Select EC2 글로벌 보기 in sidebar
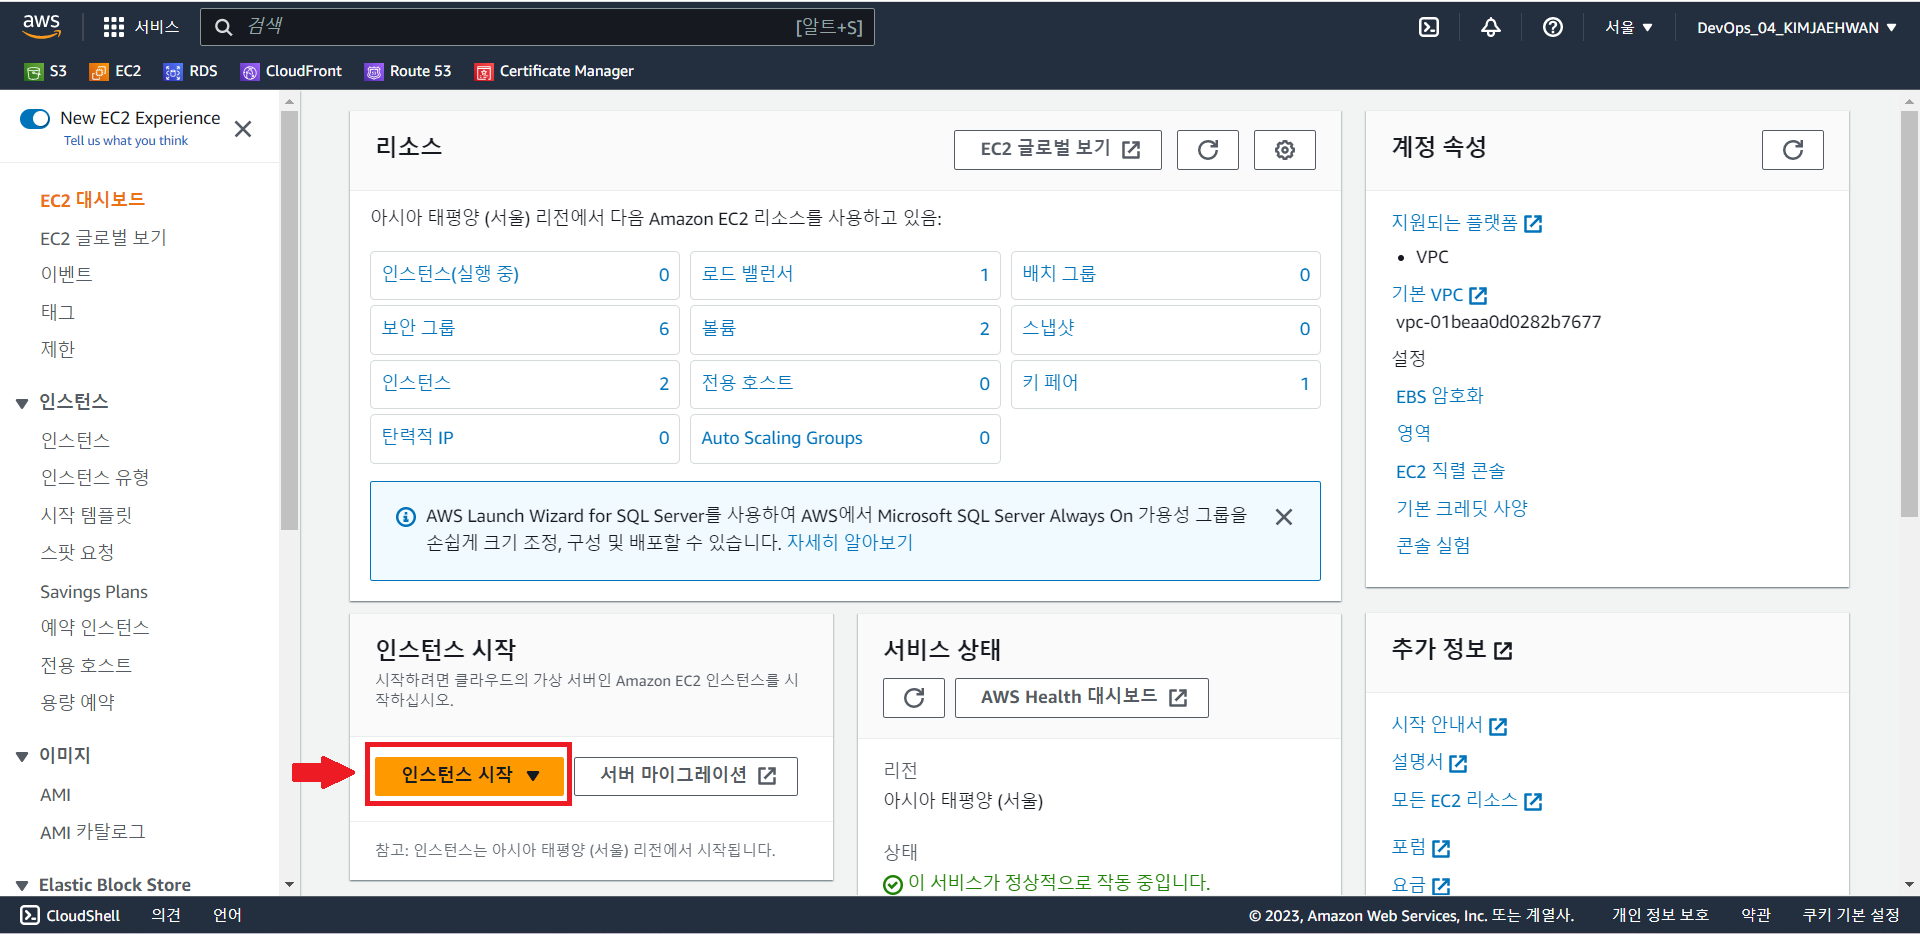Viewport: 1920px width, 934px height. coord(103,238)
